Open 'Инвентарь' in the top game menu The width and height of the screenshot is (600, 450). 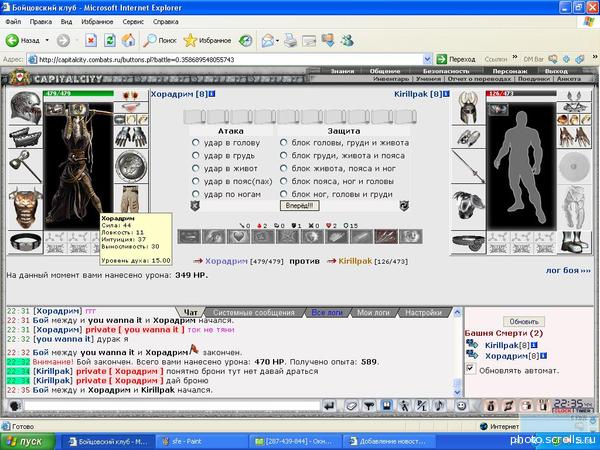(391, 78)
